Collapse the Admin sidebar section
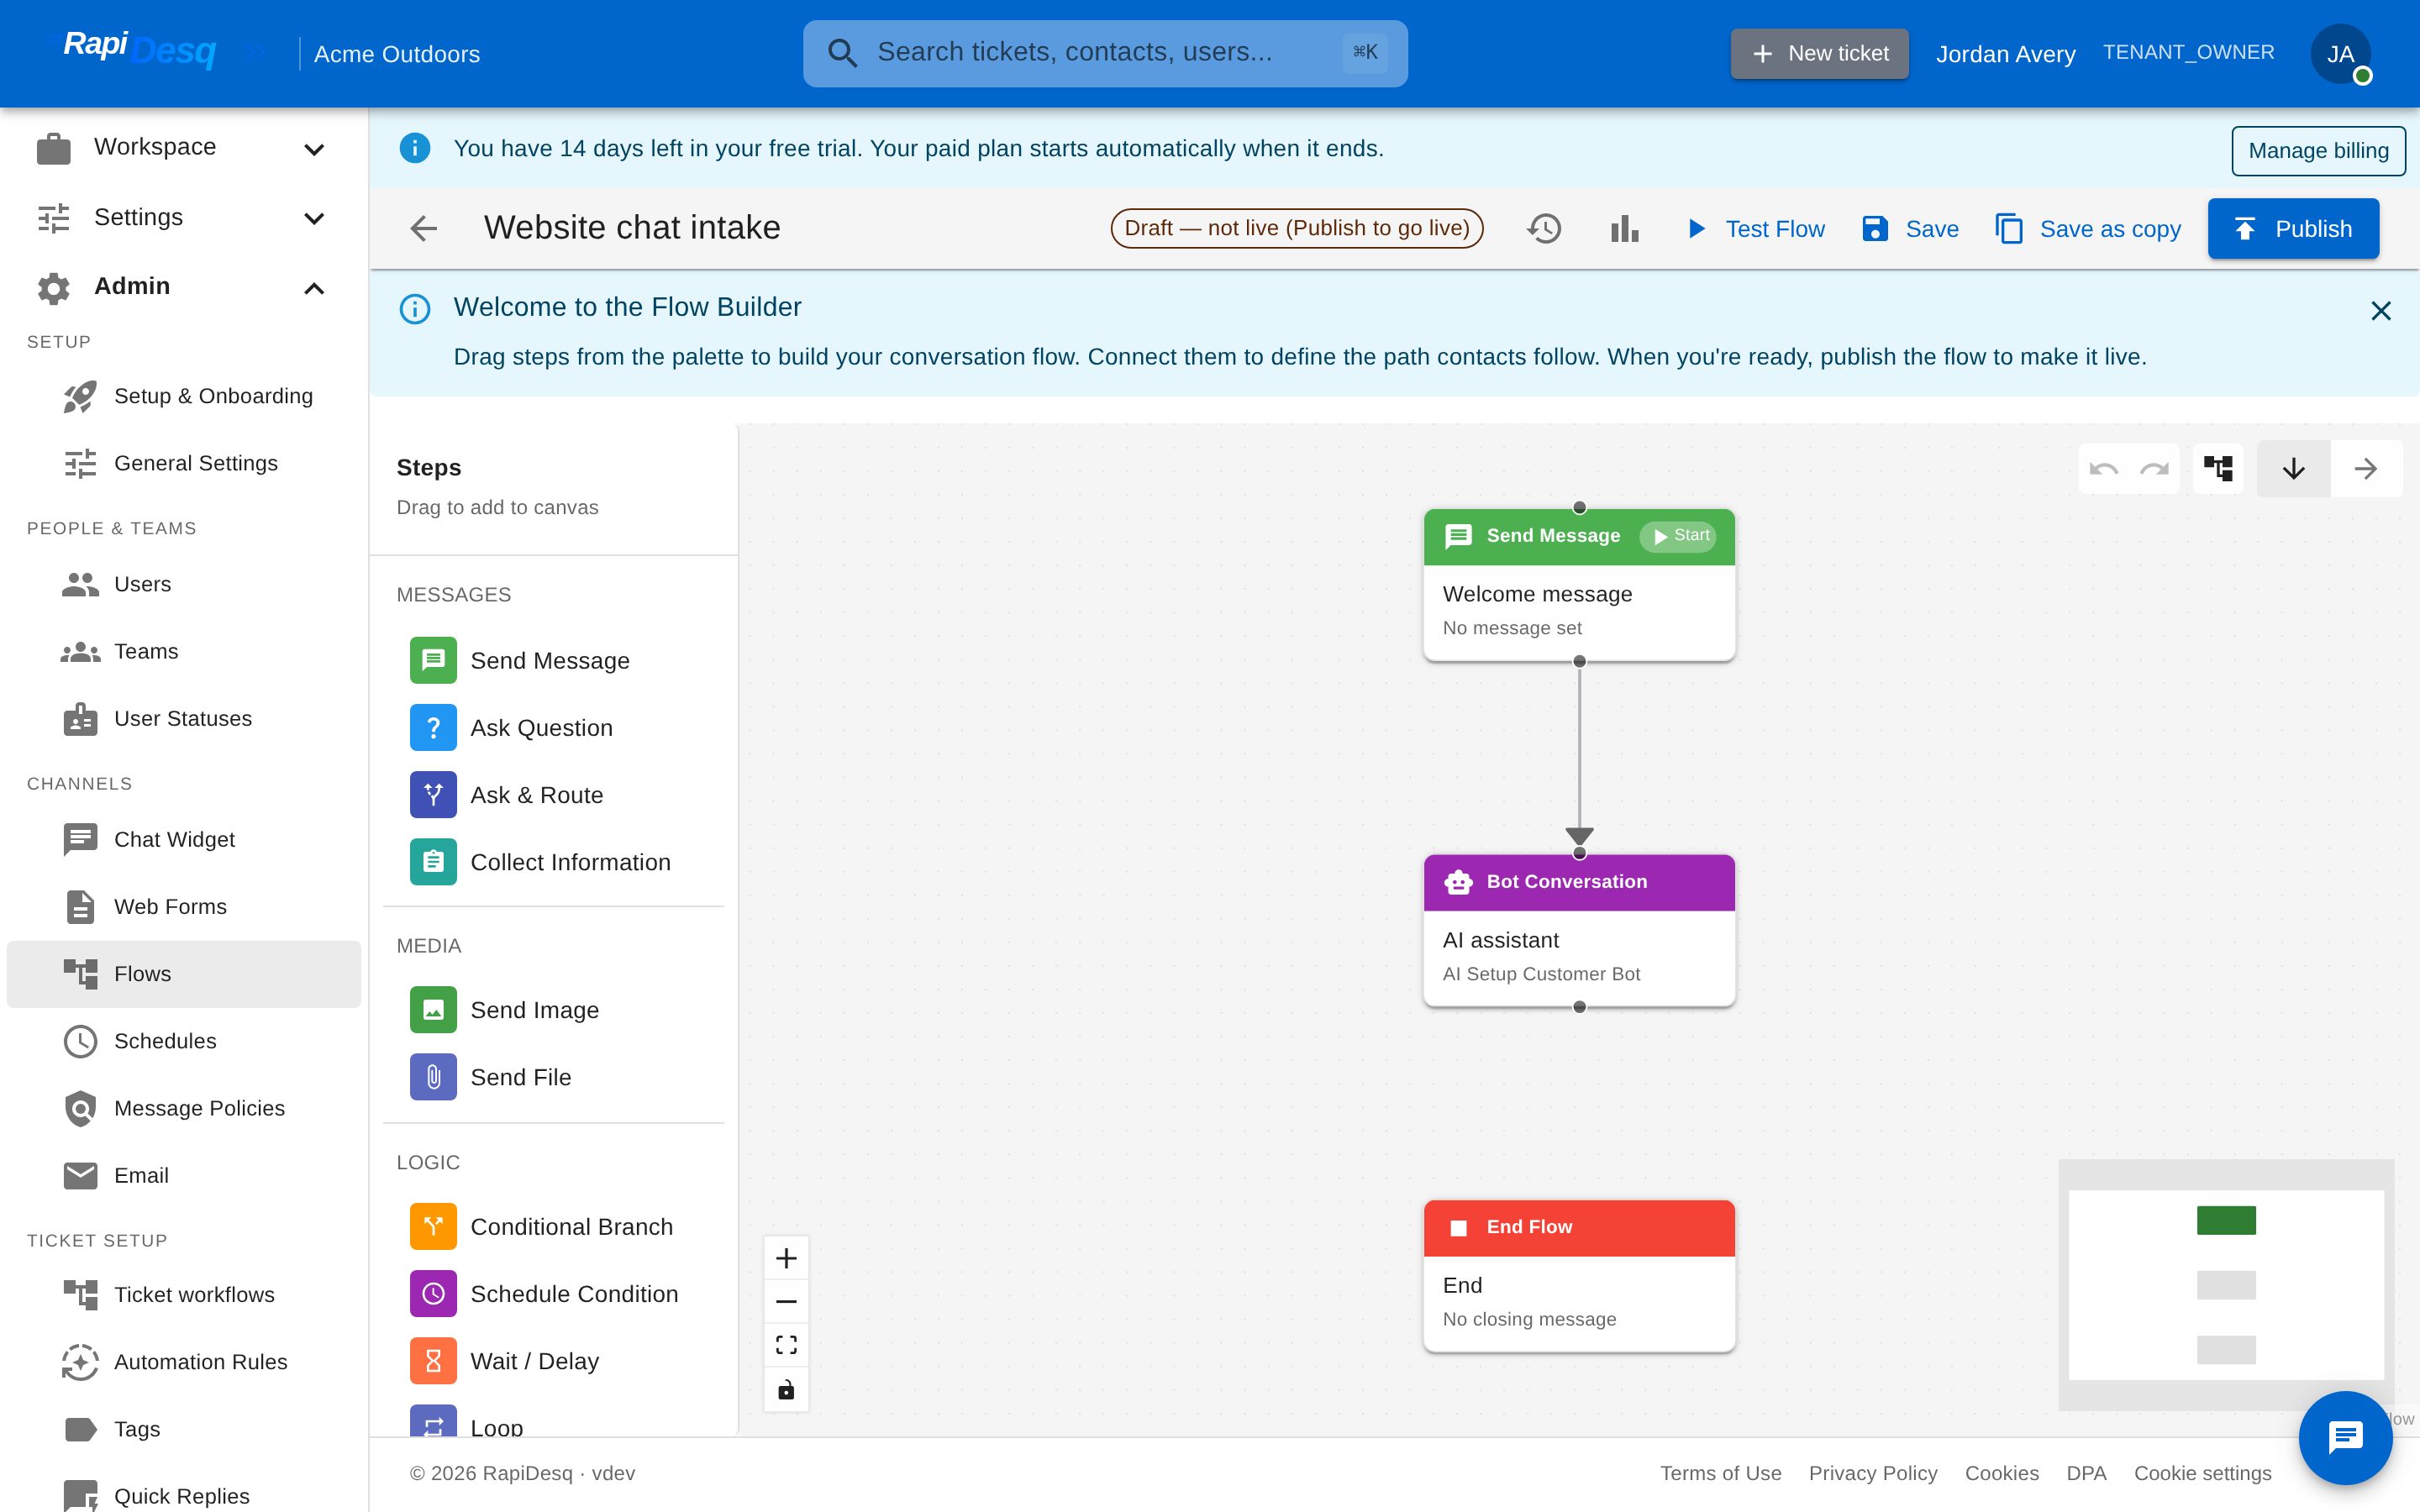Viewport: 2420px width, 1512px height. 184,287
